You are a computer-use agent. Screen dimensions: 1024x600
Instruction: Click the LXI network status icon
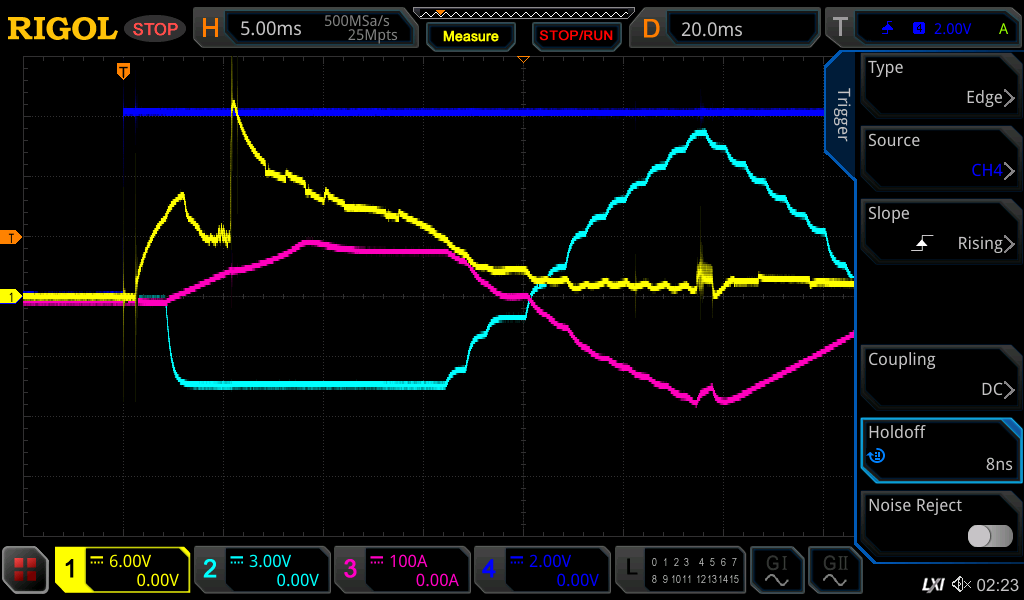point(932,584)
